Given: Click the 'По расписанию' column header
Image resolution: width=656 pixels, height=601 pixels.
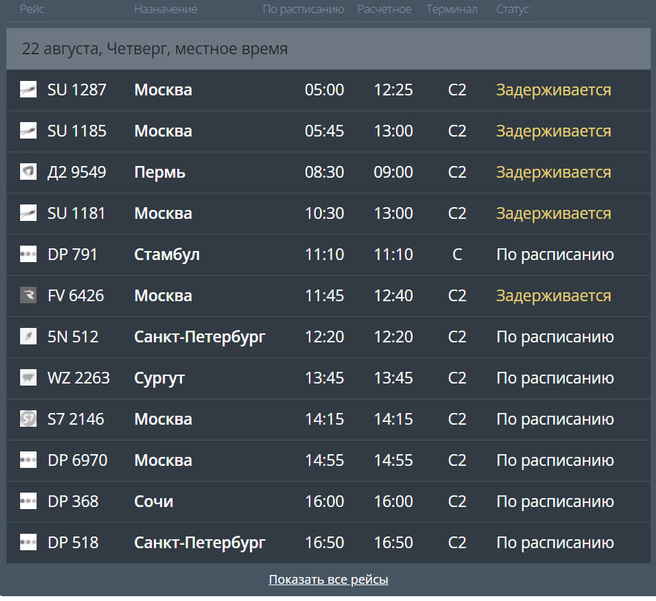Looking at the screenshot, I should (x=303, y=9).
